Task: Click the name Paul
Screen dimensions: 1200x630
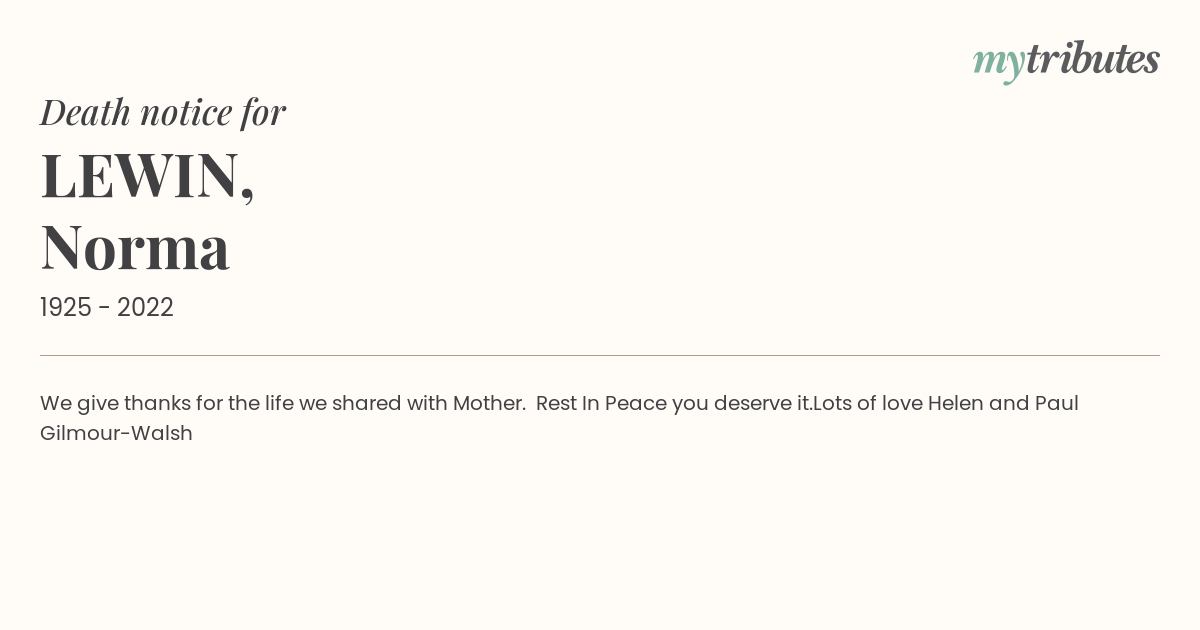Action: point(1056,404)
